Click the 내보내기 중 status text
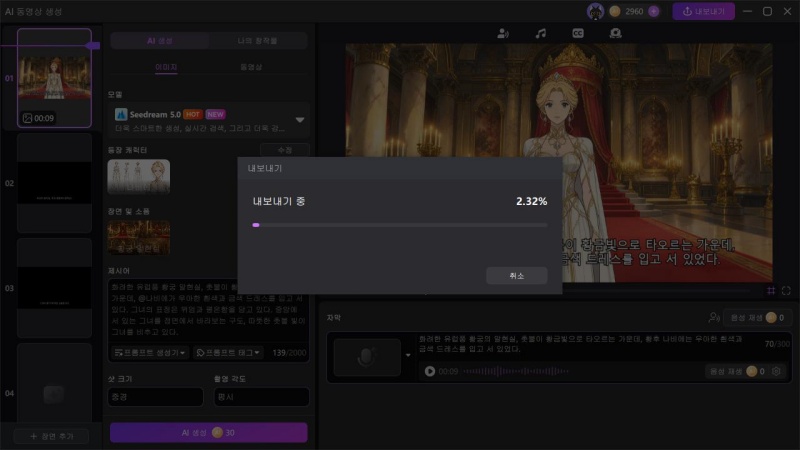 [279, 202]
